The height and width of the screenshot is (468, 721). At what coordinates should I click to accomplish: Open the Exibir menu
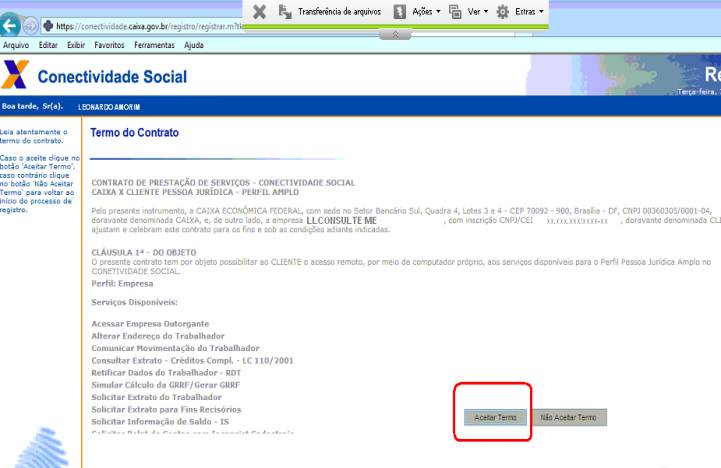pos(76,45)
